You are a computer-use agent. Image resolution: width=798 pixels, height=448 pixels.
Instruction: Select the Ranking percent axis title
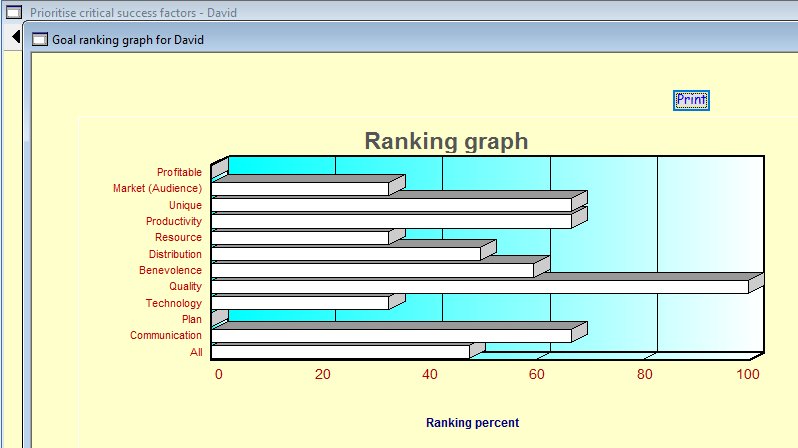(472, 423)
